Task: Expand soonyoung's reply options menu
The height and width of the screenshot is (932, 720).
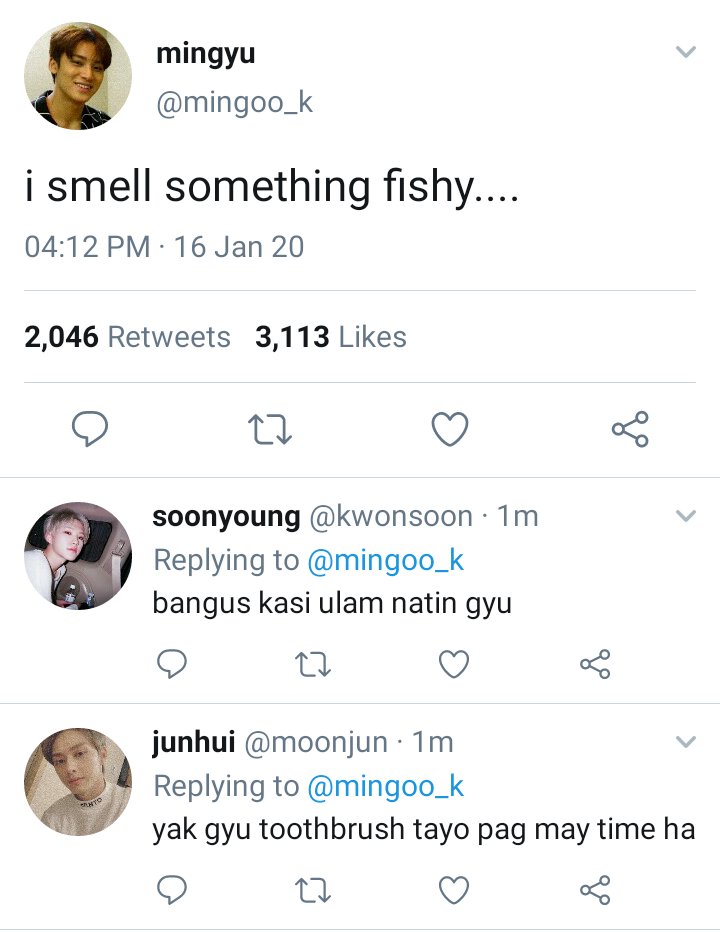Action: tap(685, 516)
